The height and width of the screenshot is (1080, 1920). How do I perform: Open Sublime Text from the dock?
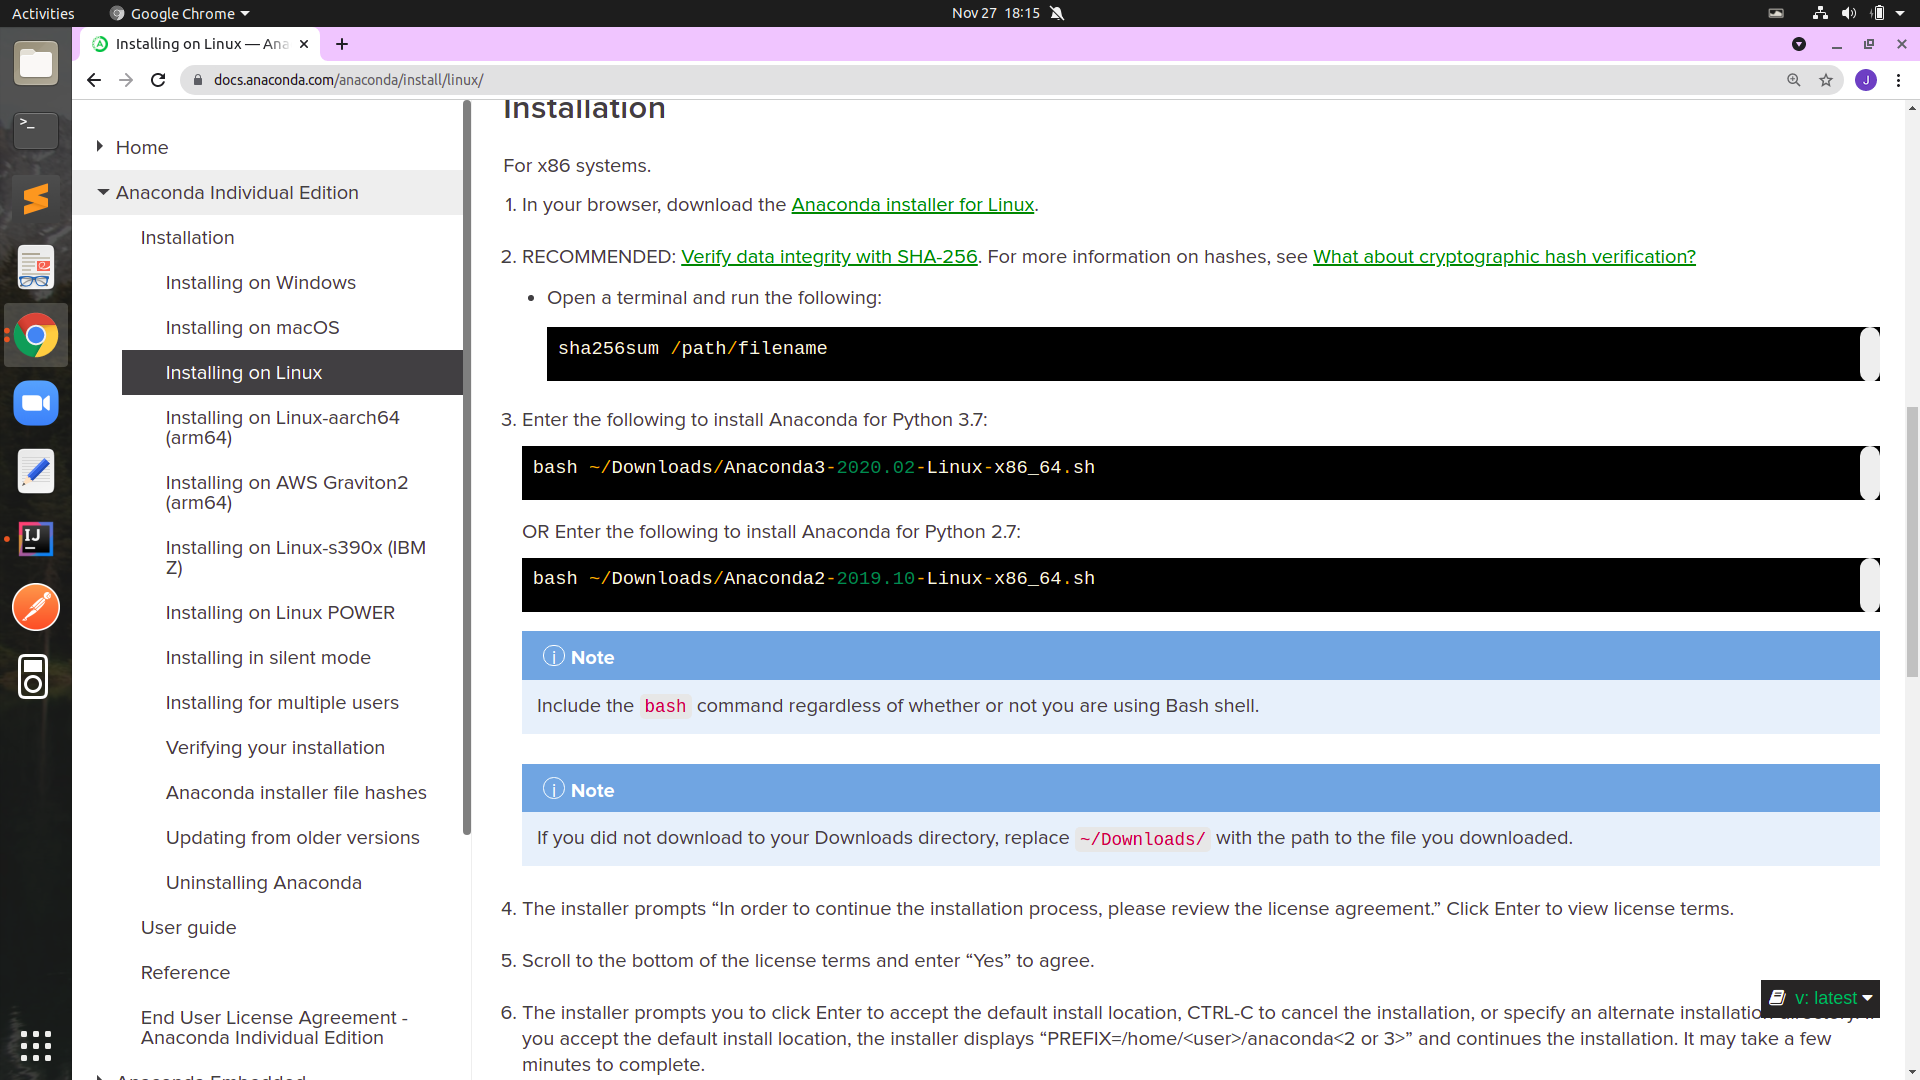point(36,199)
